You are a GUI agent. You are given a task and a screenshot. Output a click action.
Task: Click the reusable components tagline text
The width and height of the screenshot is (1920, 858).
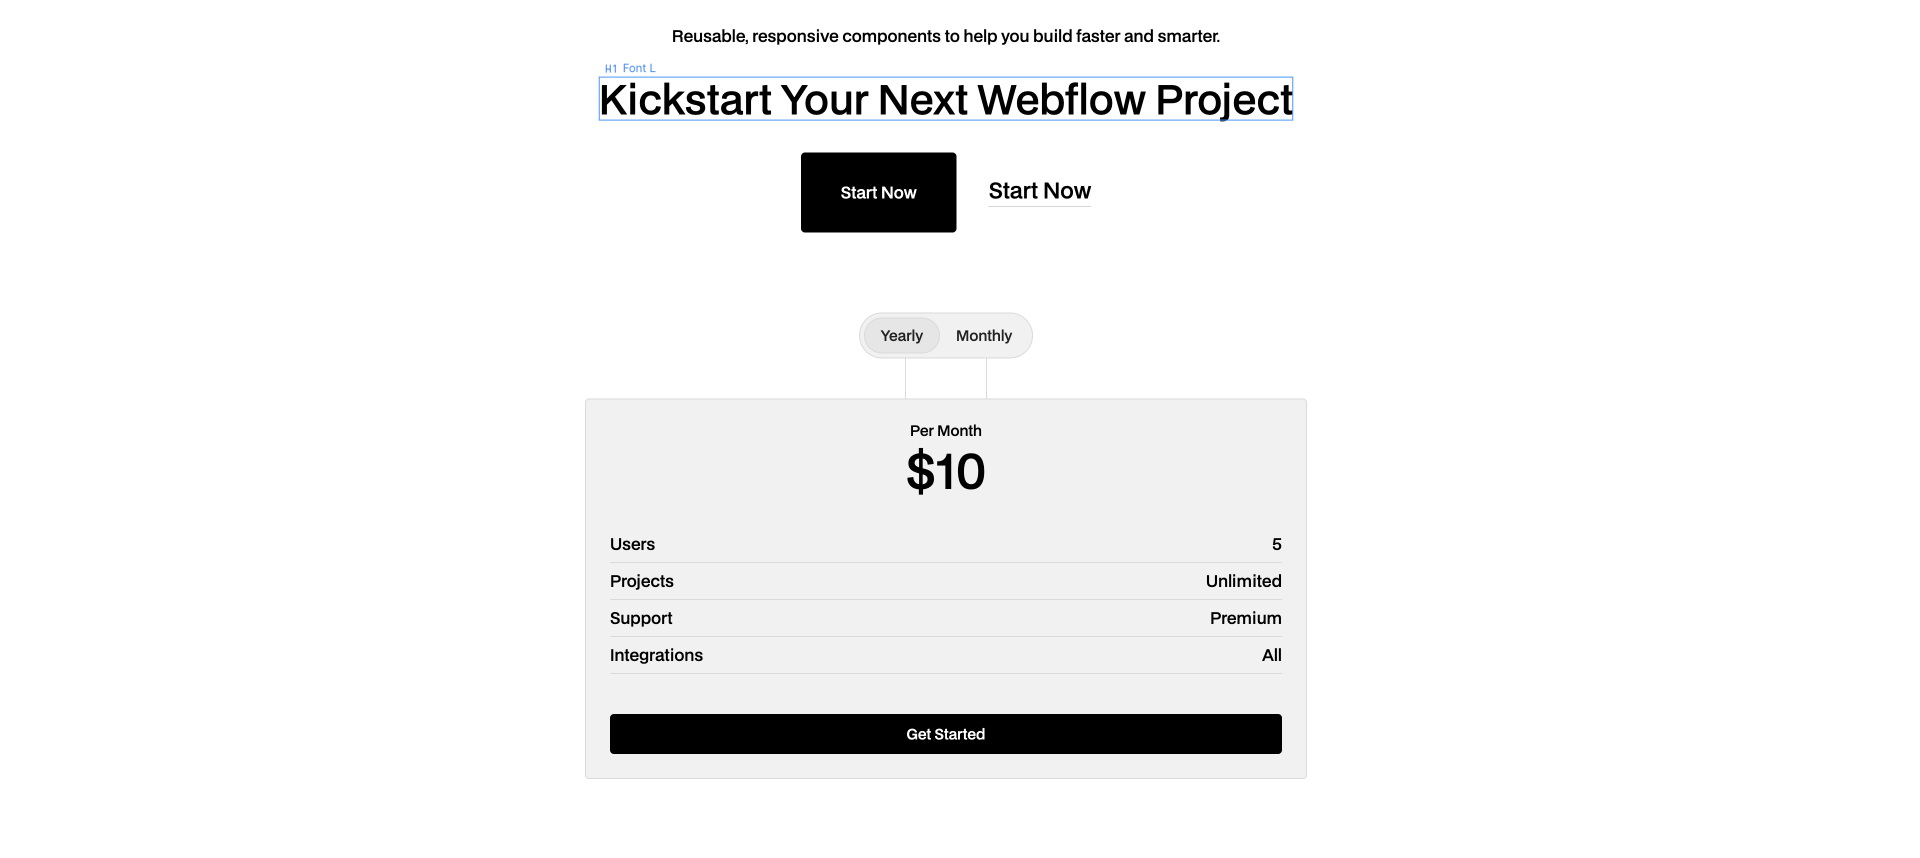[945, 35]
